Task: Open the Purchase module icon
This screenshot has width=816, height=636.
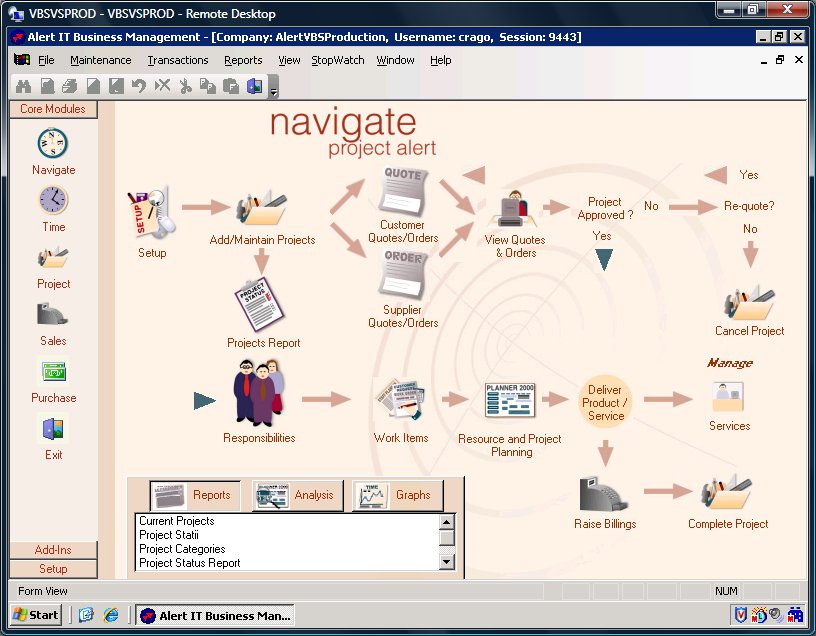Action: coord(54,372)
